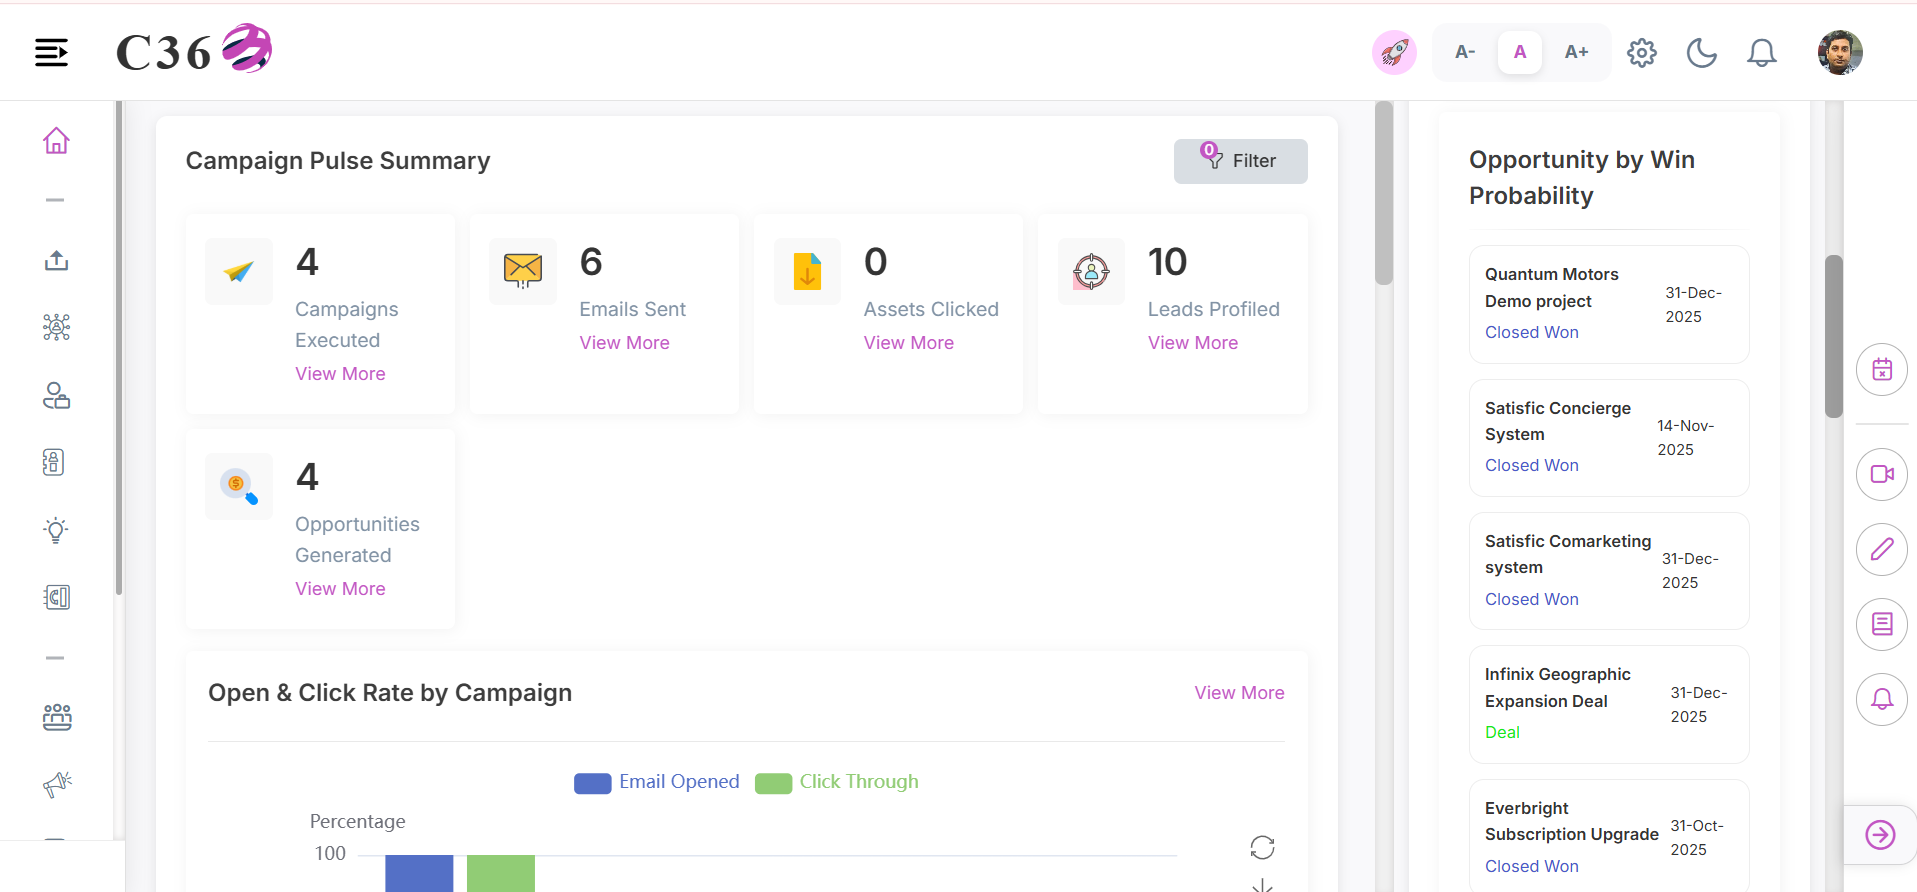Viewport: 1917px width, 892px height.
Task: Click the Filter button
Action: [1240, 161]
